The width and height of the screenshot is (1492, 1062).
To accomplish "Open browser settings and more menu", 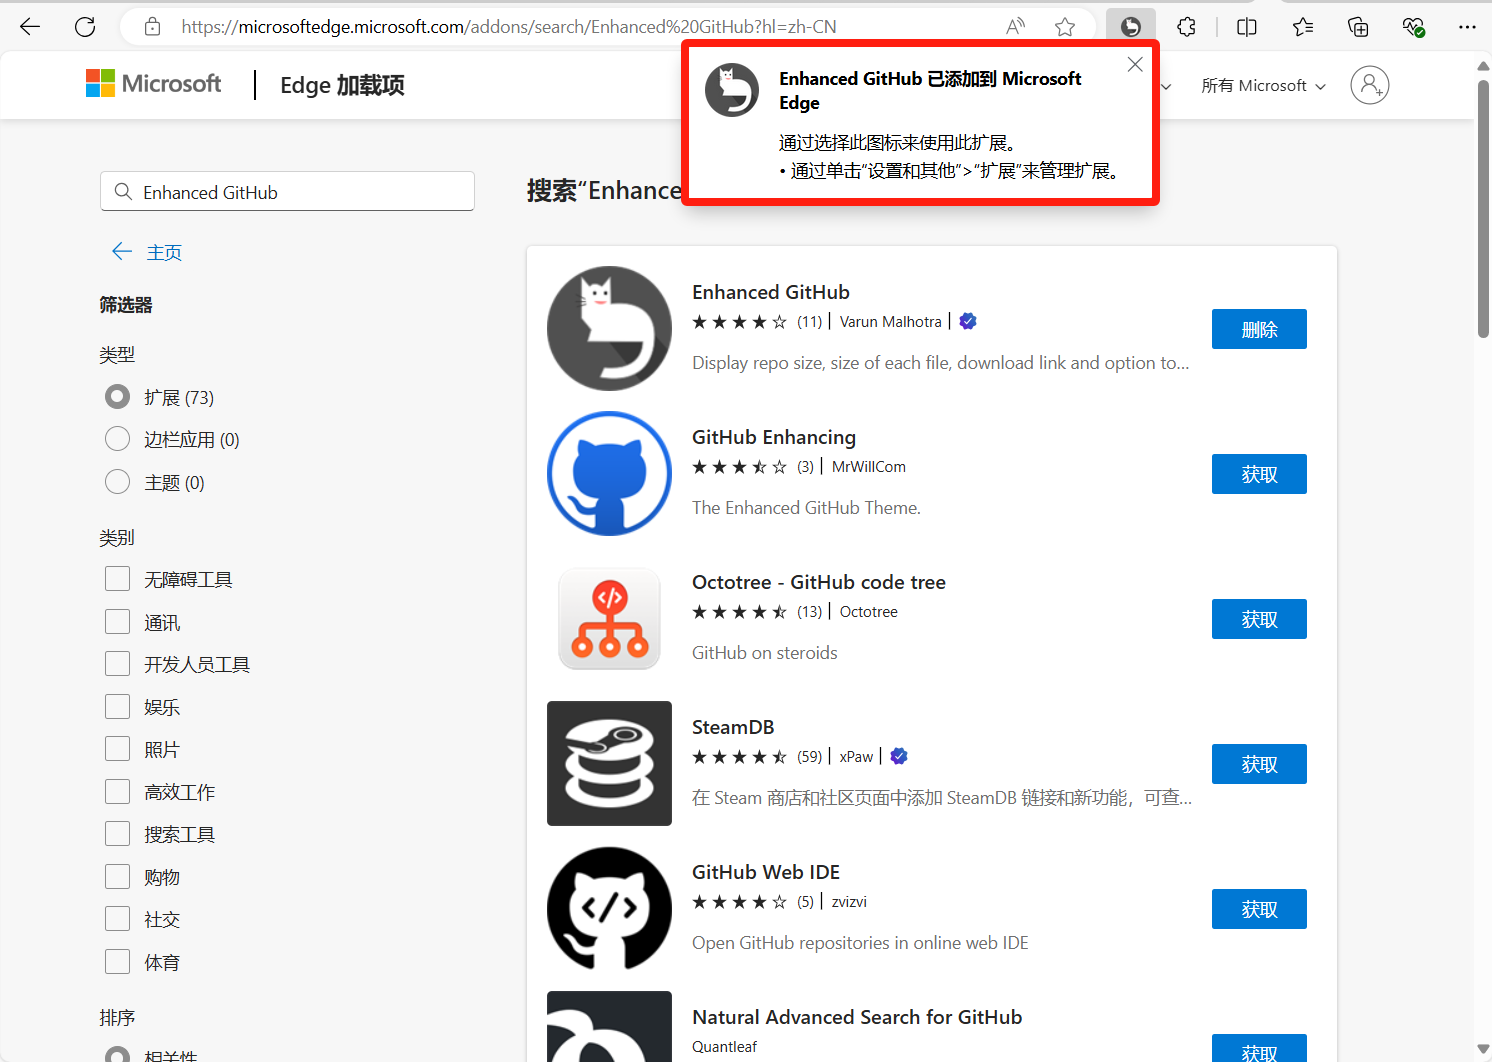I will tap(1467, 27).
